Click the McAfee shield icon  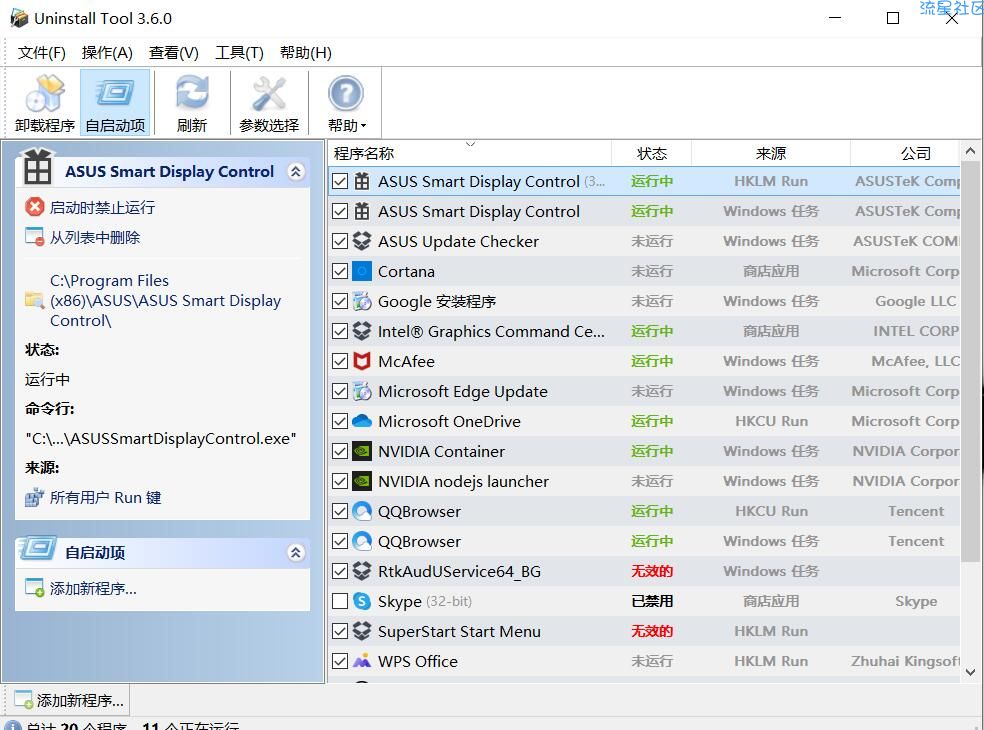point(361,361)
